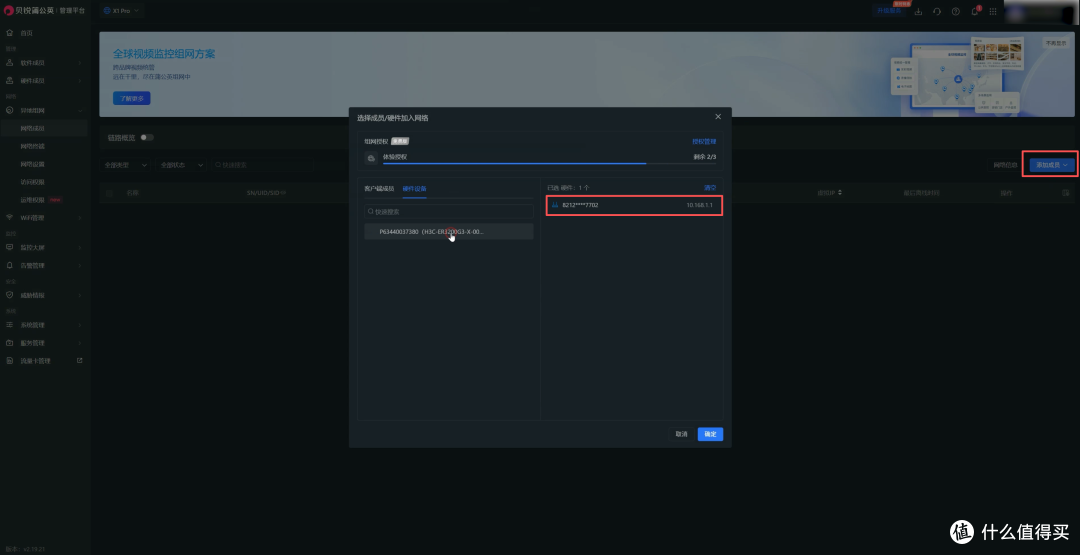
Task: Click the selected 8212****7702 entry
Action: [634, 205]
